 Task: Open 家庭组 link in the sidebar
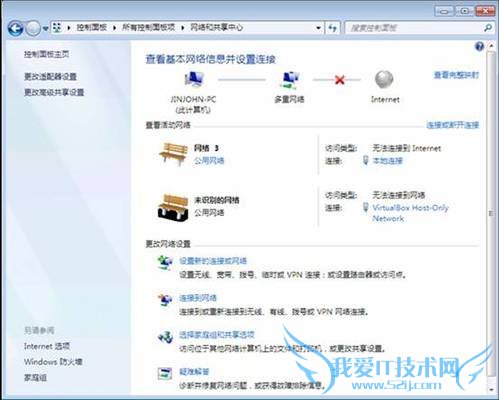35,377
